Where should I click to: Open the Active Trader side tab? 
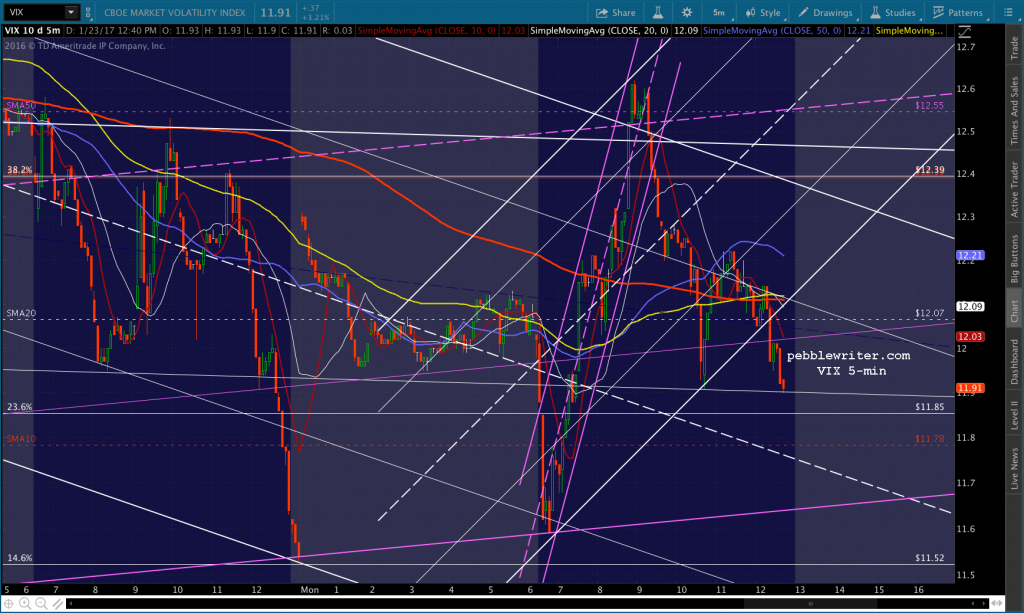1014,190
